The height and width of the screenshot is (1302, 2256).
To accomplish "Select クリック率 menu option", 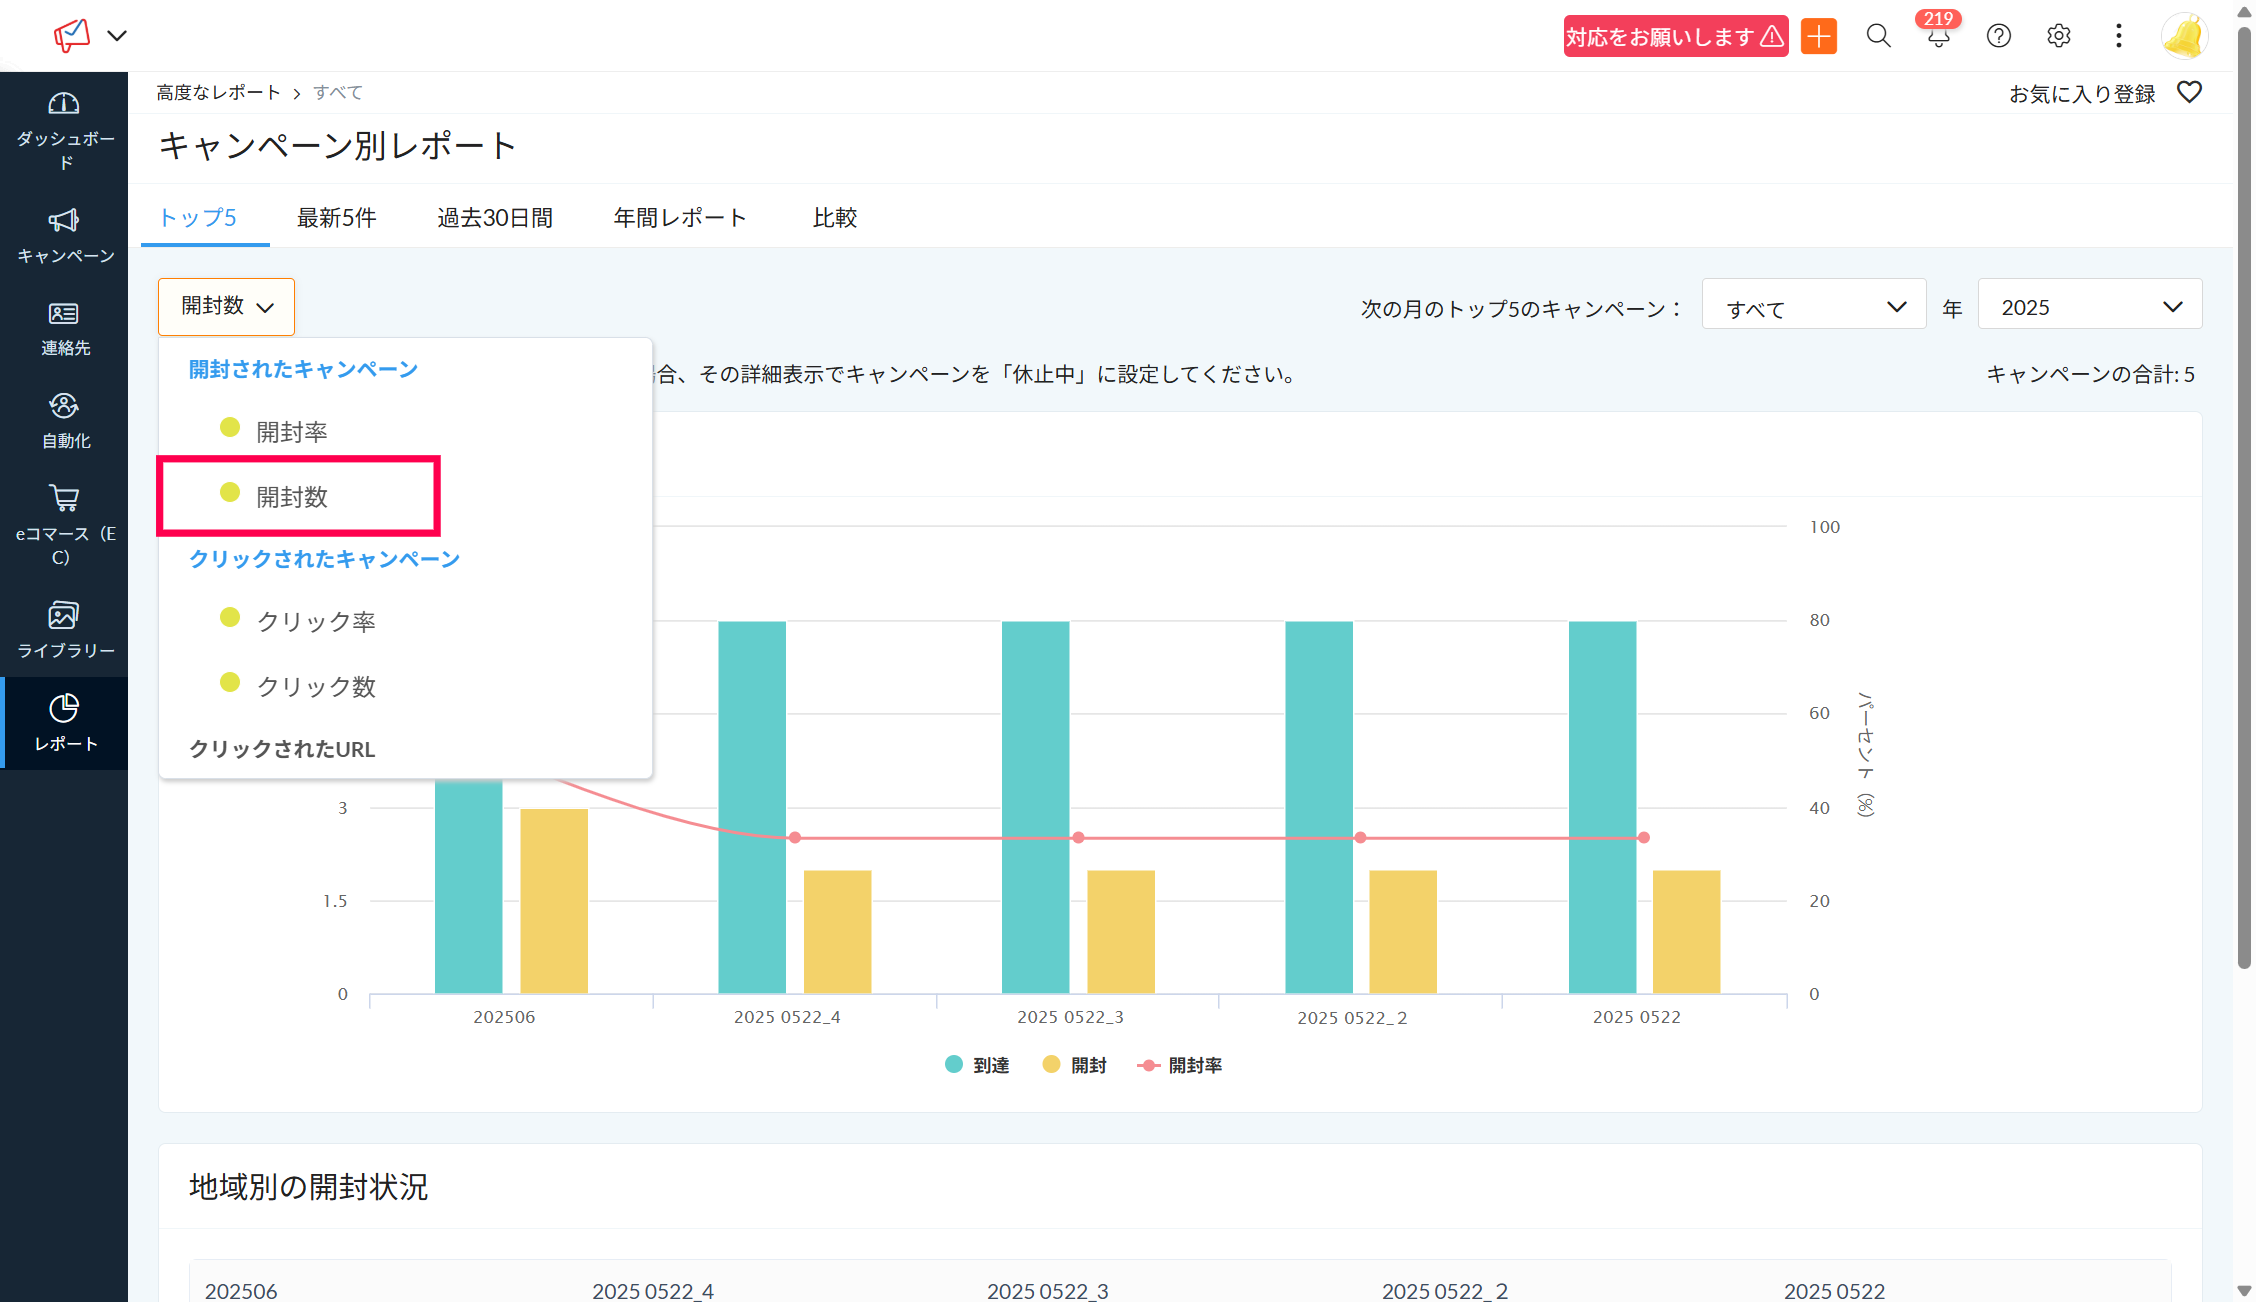I will [x=316, y=622].
